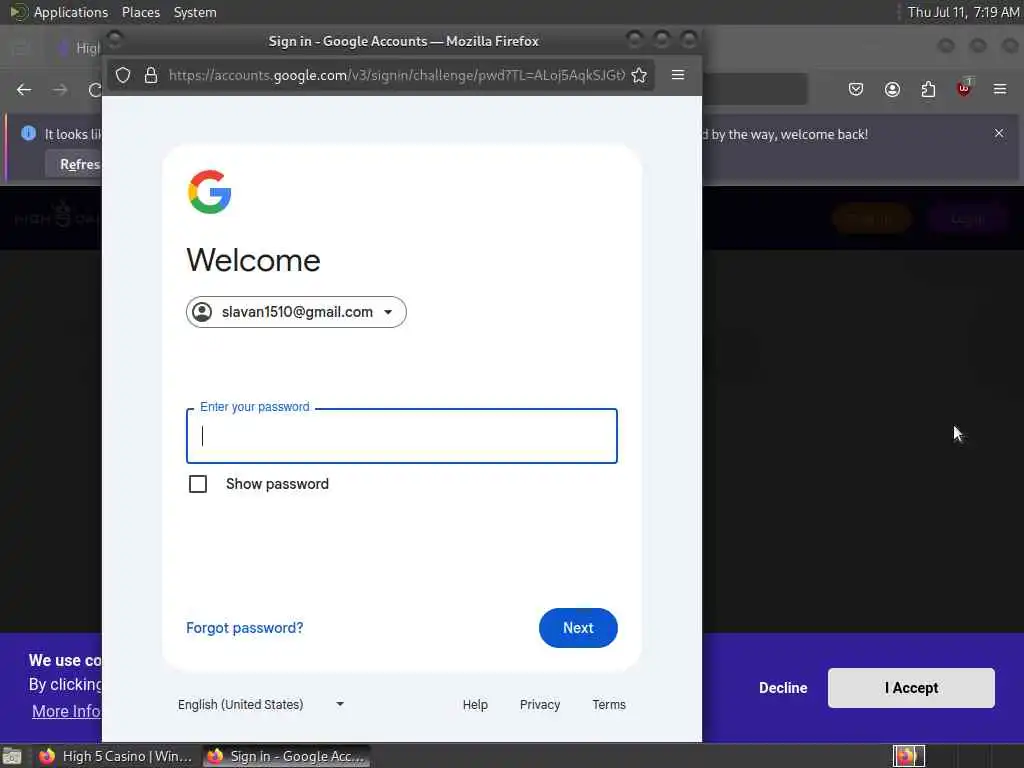Screen dimensions: 1024x768
Task: Dismiss the welcome back notification bar
Action: pyautogui.click(x=999, y=133)
